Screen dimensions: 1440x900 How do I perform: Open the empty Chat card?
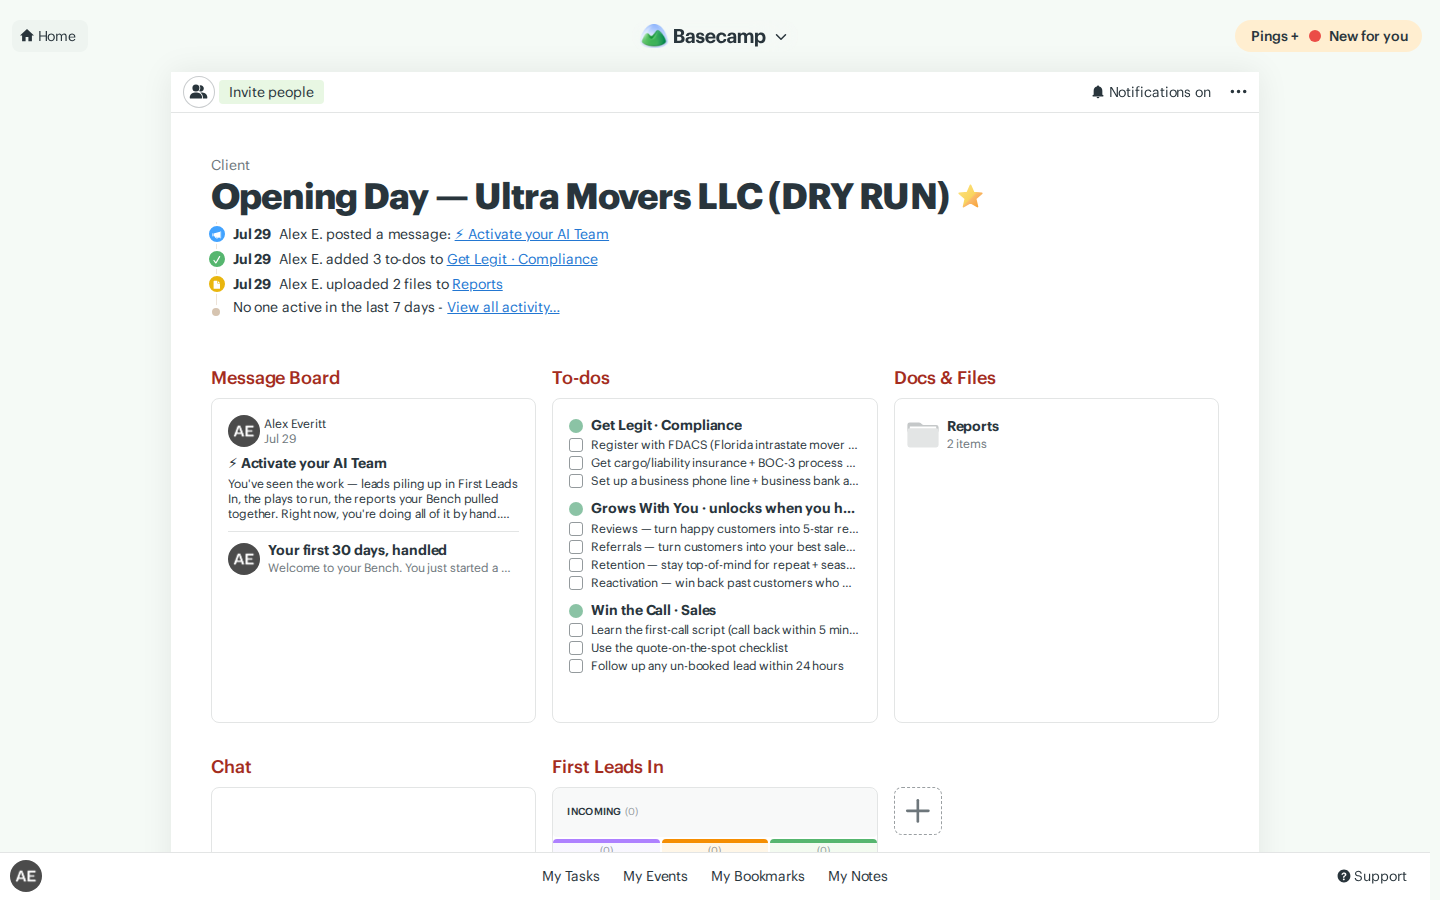[373, 820]
